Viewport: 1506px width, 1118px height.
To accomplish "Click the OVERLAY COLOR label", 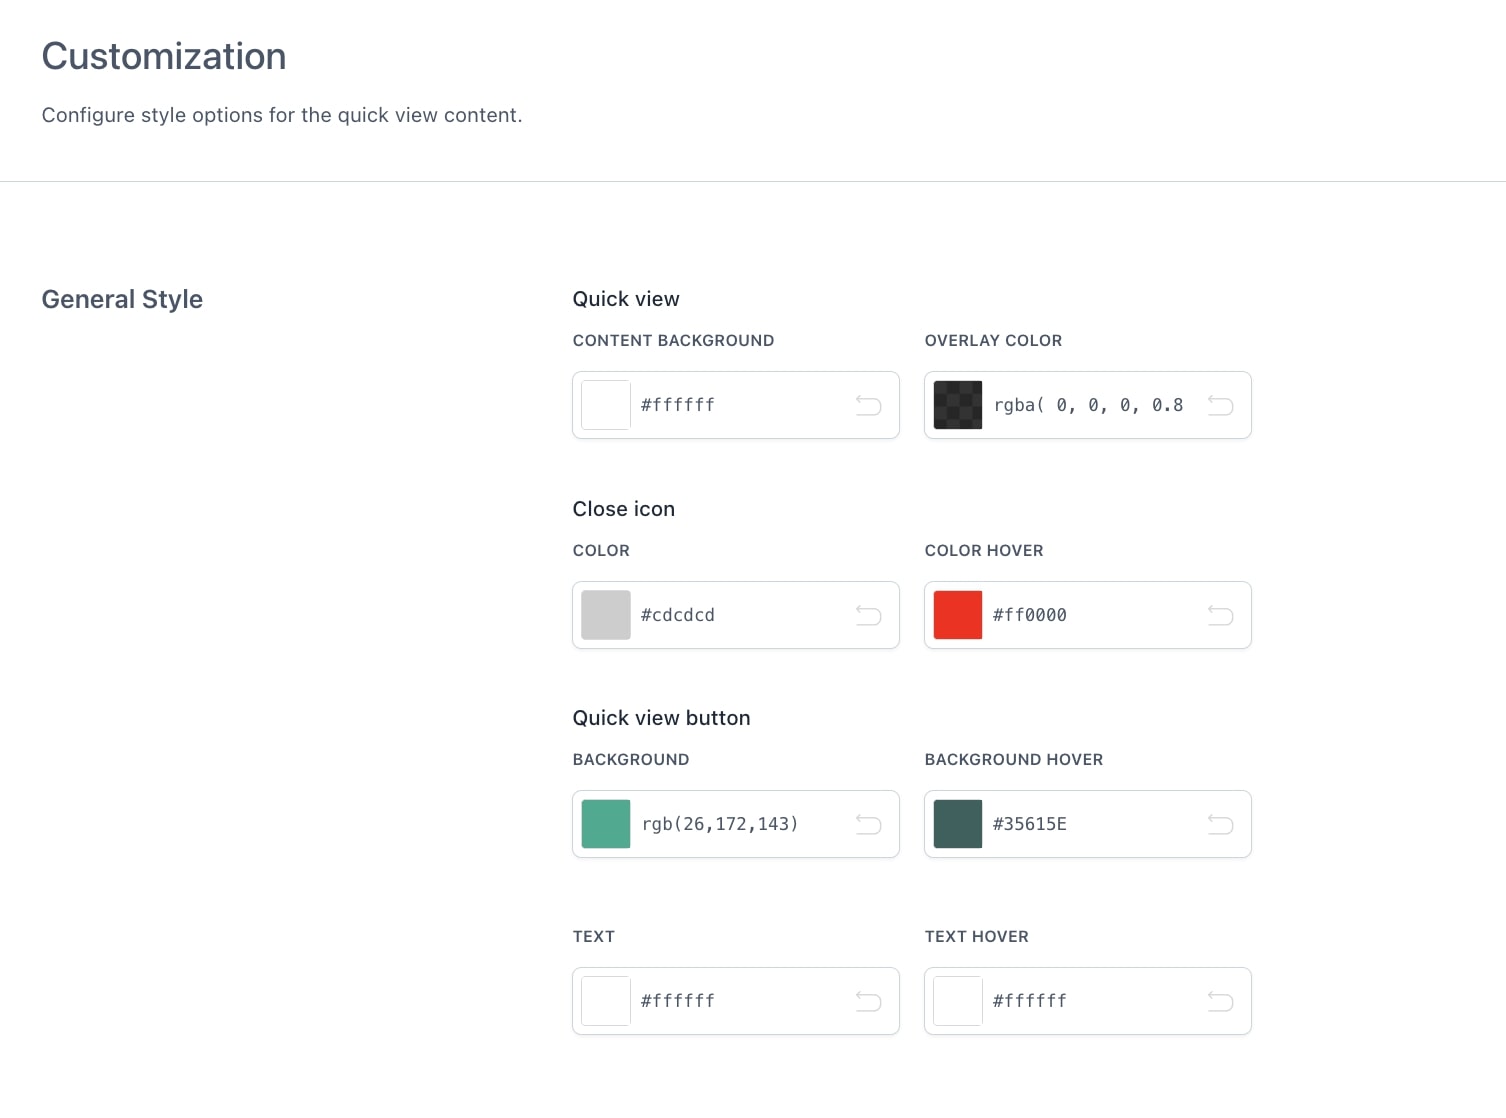I will (x=993, y=341).
